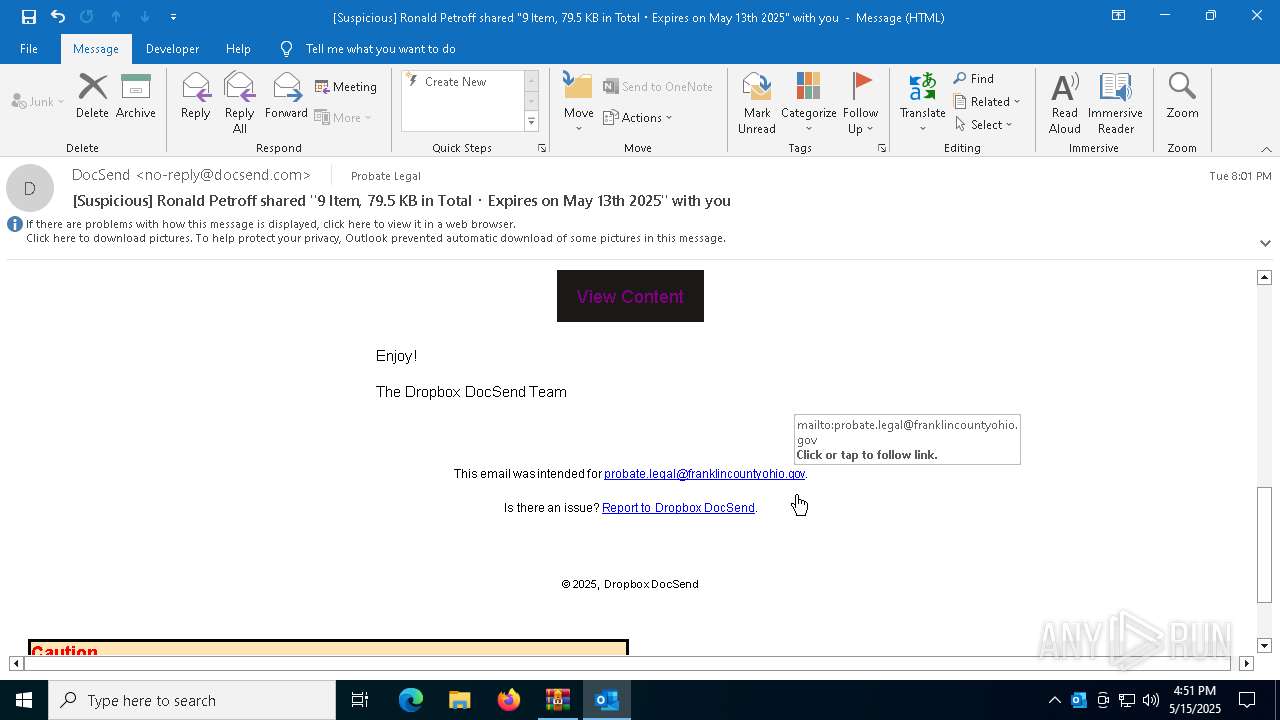The width and height of the screenshot is (1280, 720).
Task: Click the vertical scrollbar up arrow
Action: tap(1264, 277)
